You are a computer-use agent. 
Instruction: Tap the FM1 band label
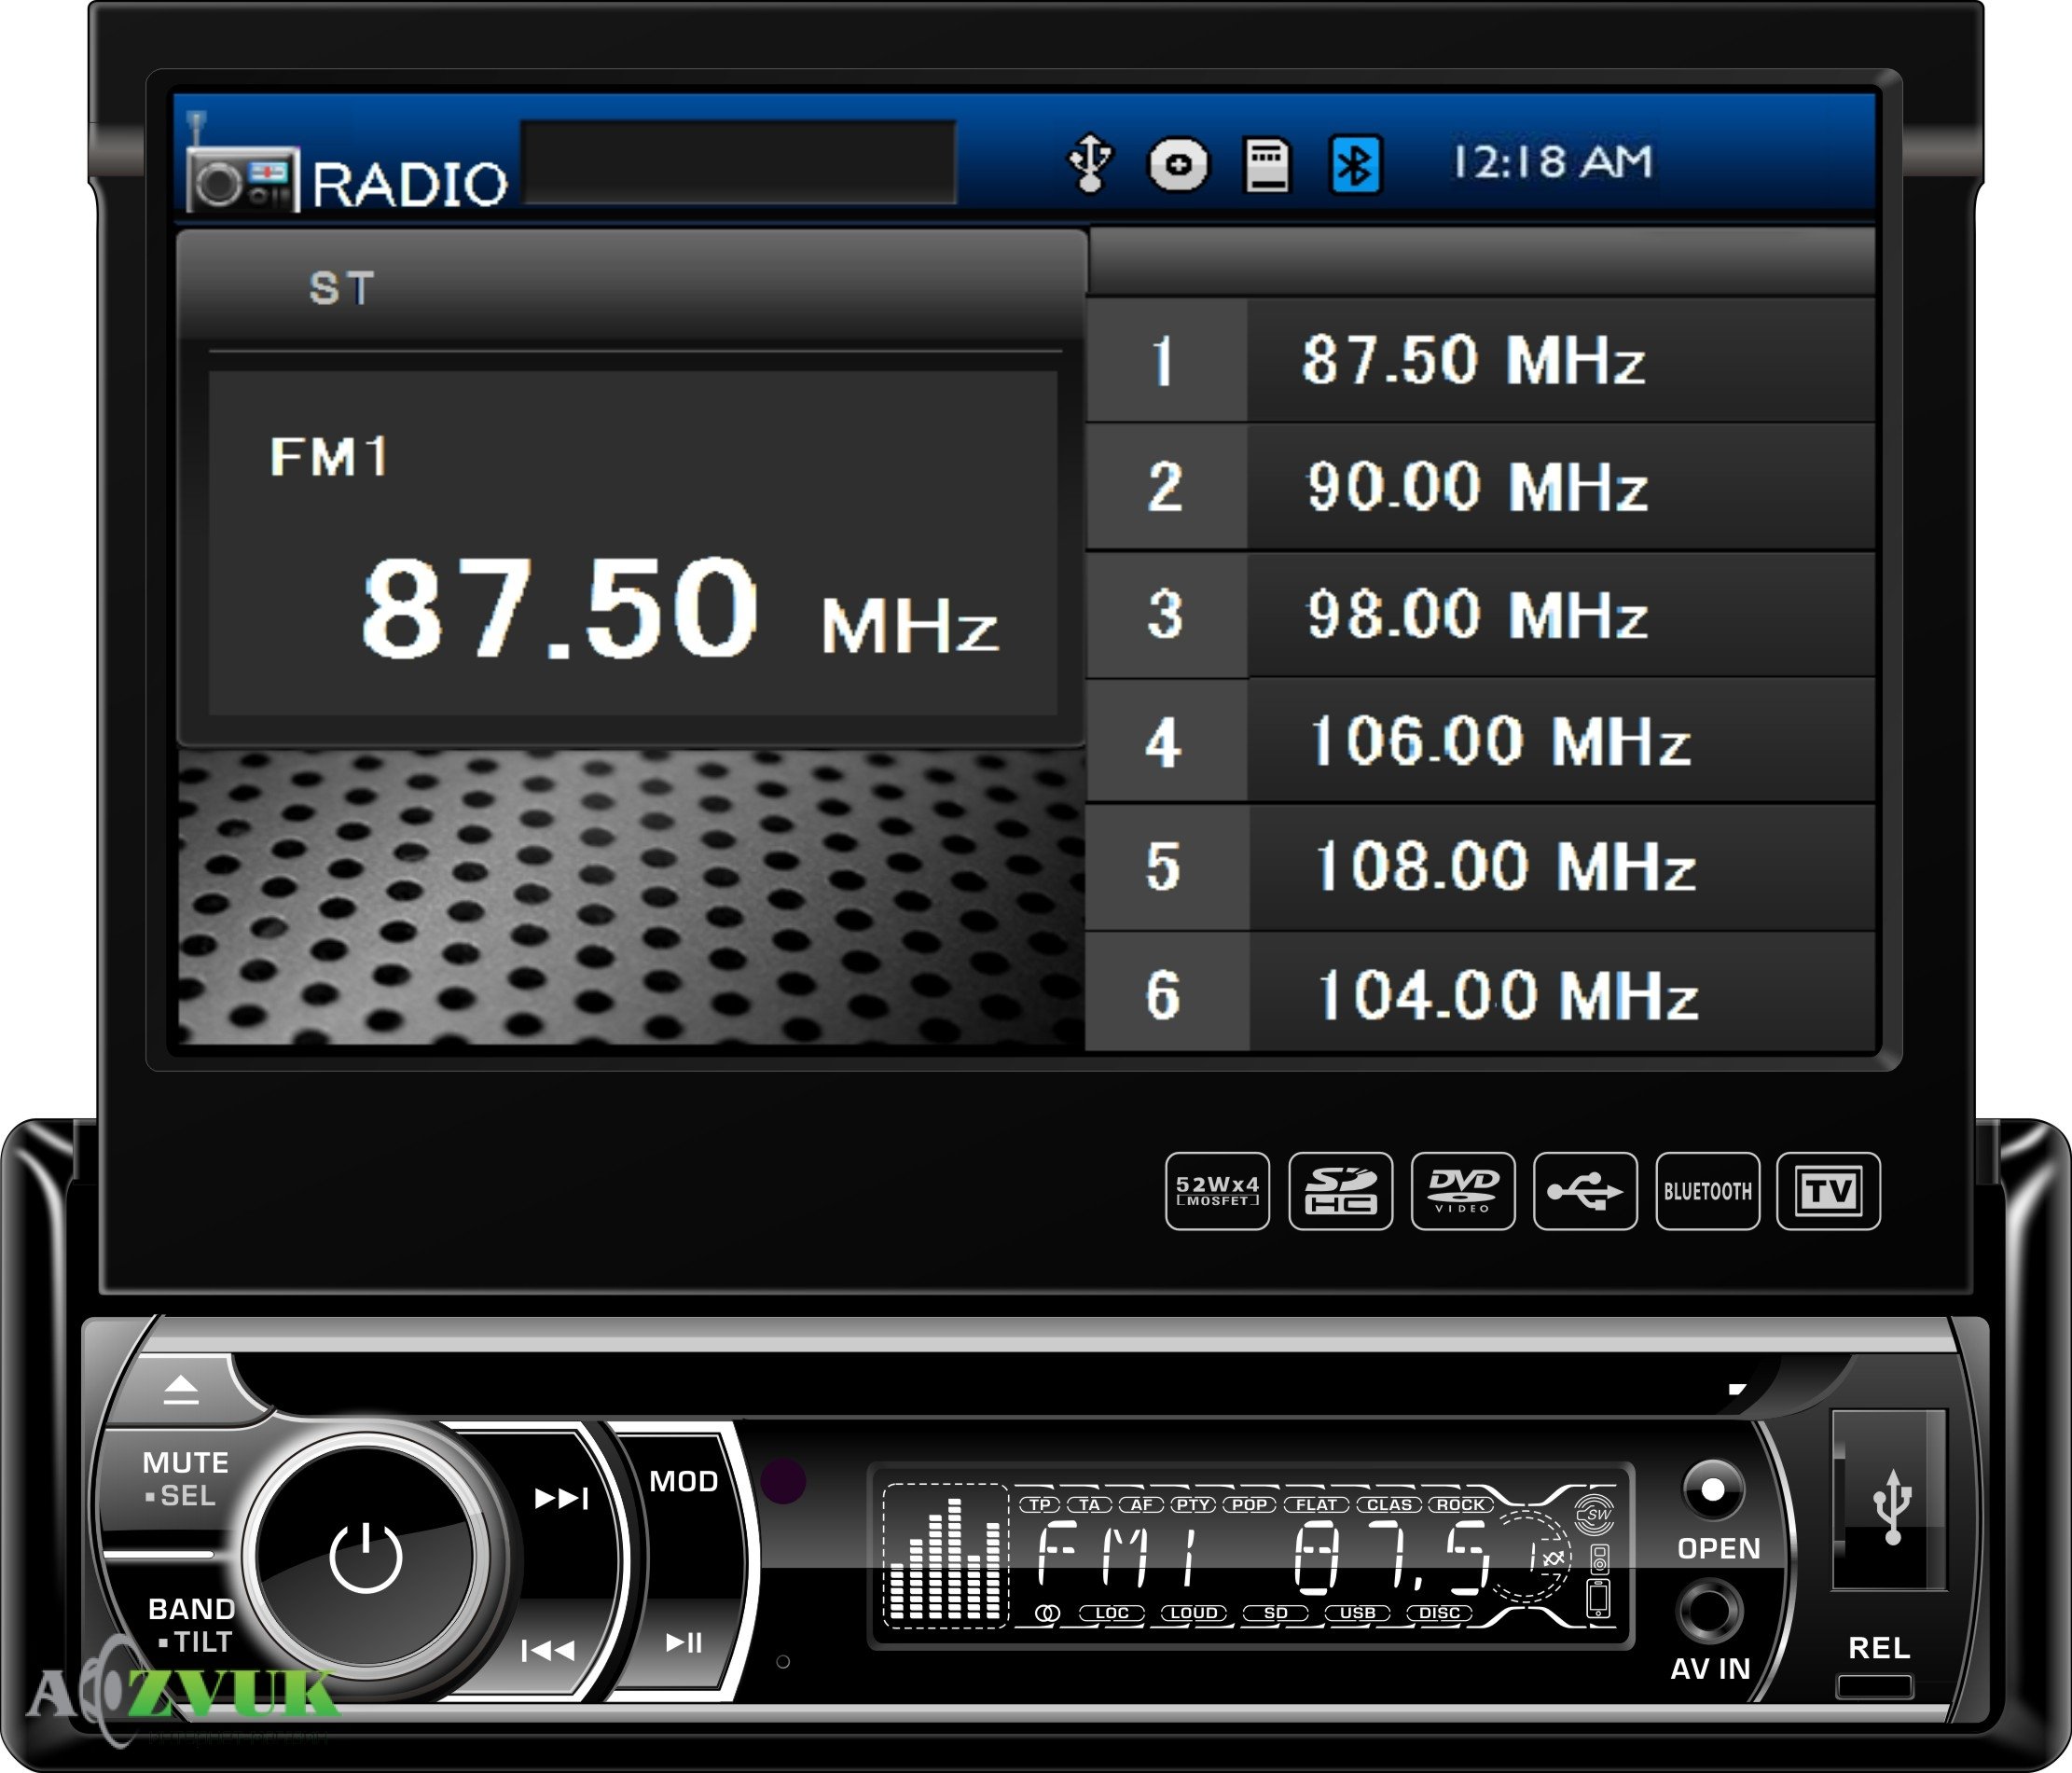[x=329, y=457]
